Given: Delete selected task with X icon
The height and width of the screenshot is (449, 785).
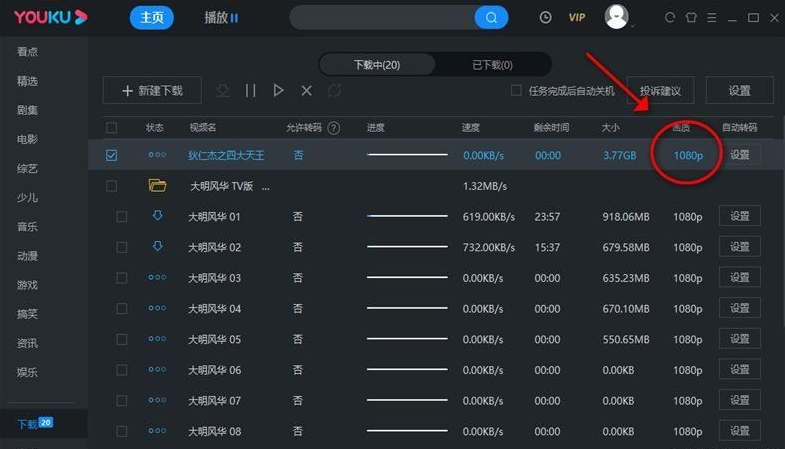Looking at the screenshot, I should tap(306, 91).
